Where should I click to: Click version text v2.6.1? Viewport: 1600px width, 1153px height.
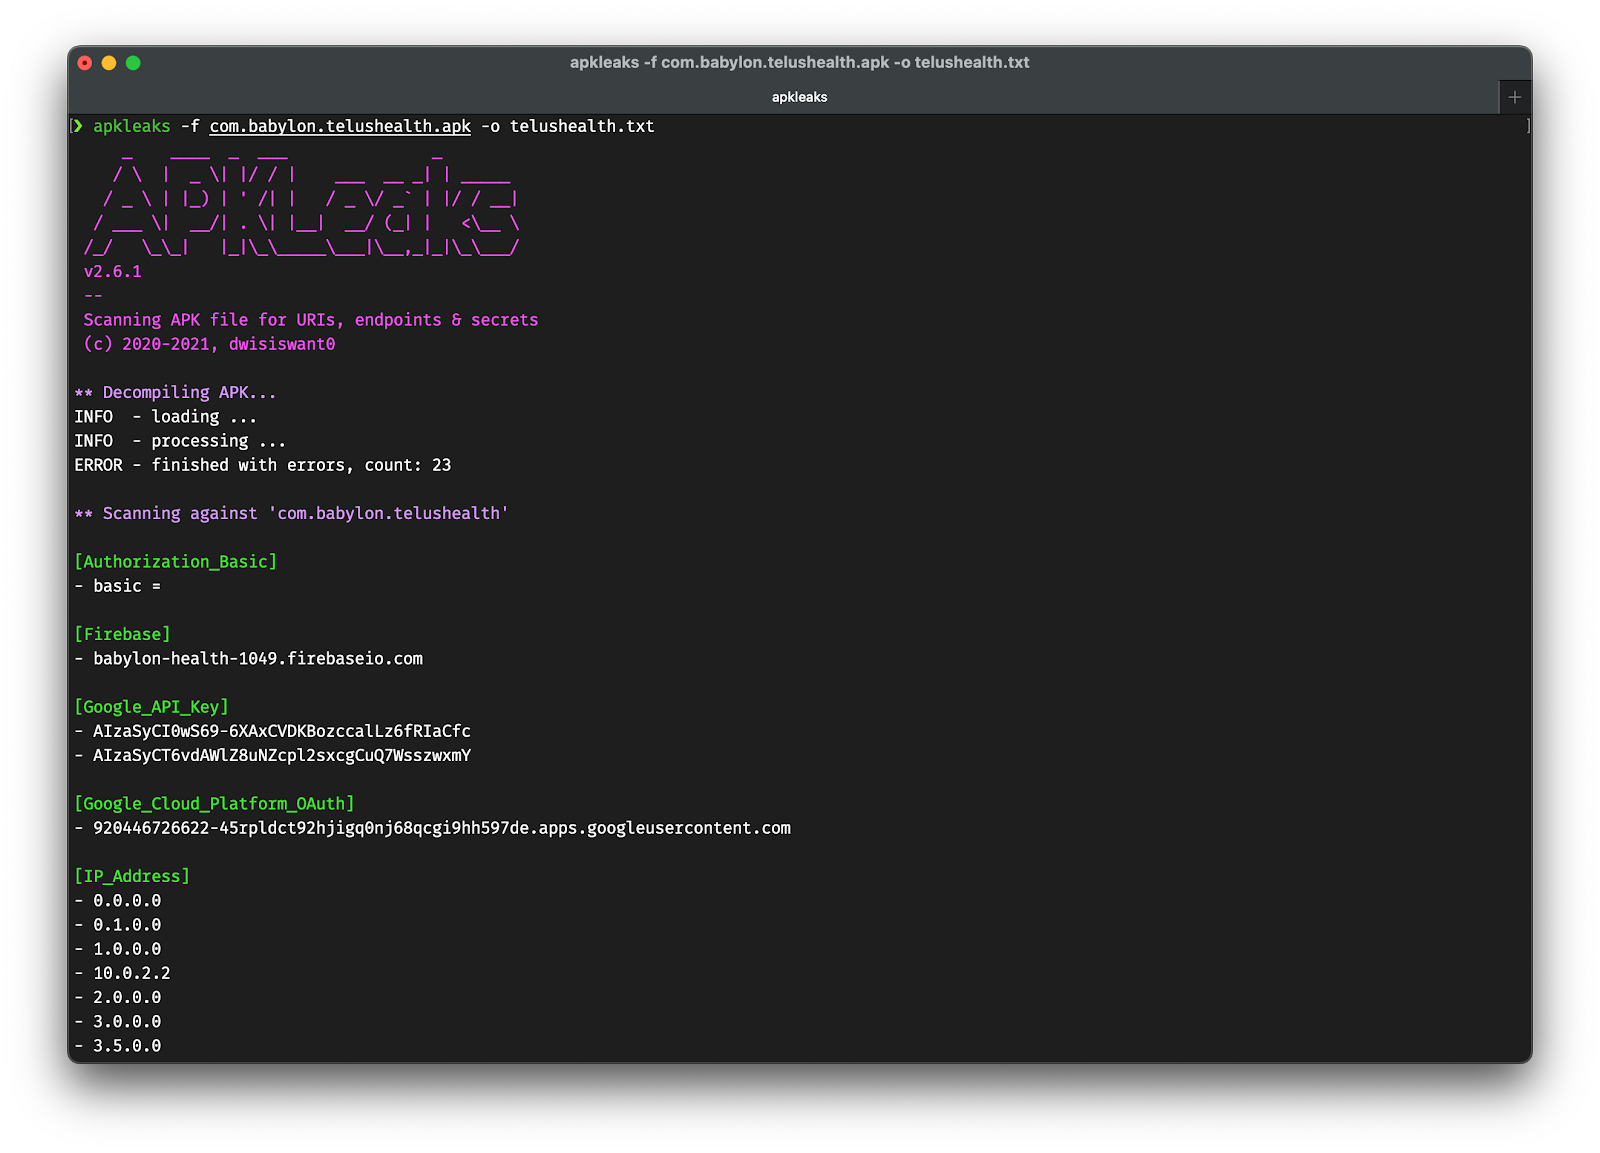[x=113, y=272]
